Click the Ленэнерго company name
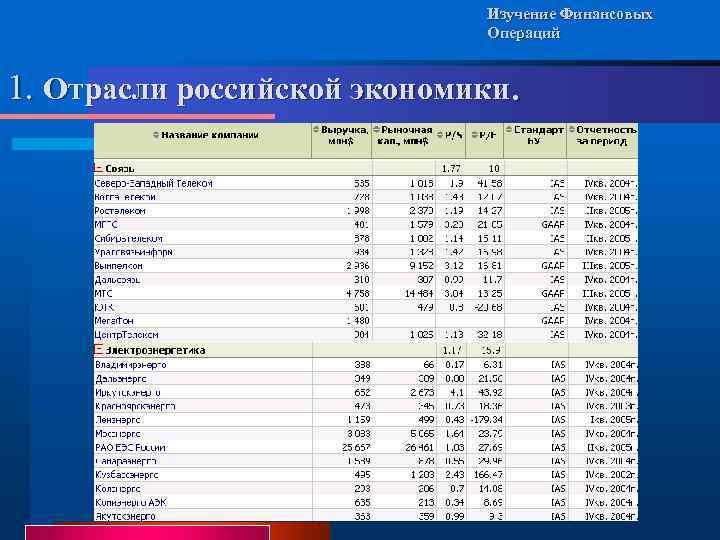Image resolution: width=720 pixels, height=540 pixels. (118, 420)
